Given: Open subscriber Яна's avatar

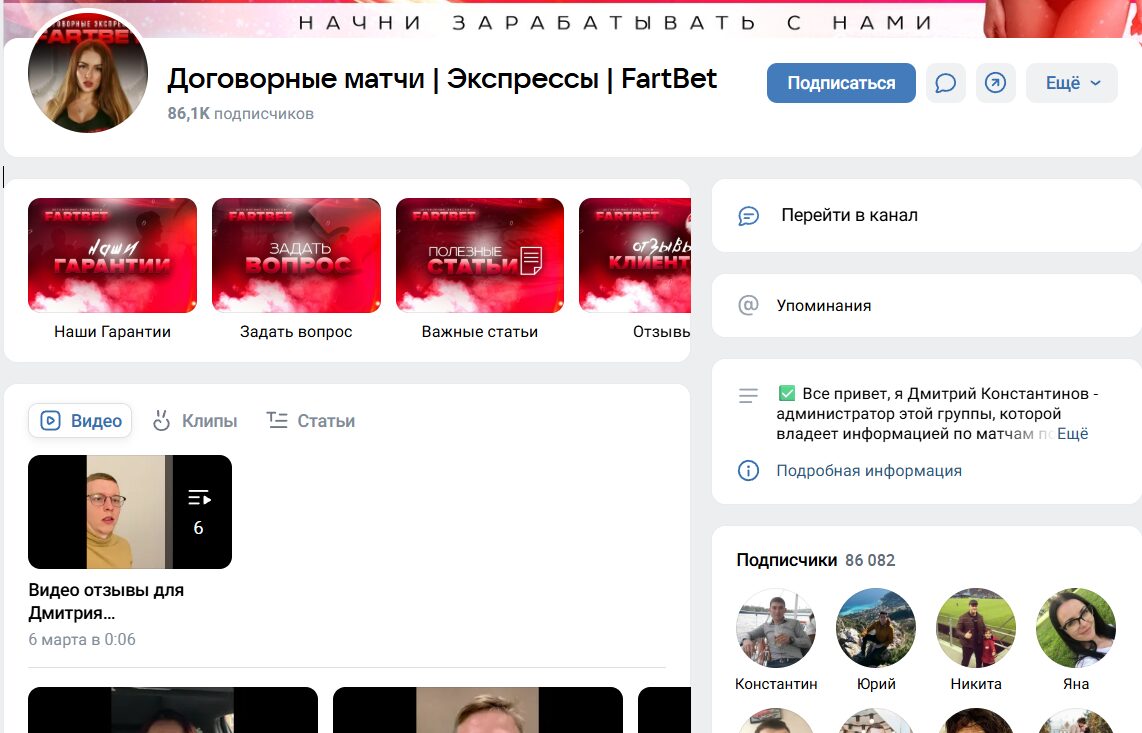Looking at the screenshot, I should [1076, 628].
